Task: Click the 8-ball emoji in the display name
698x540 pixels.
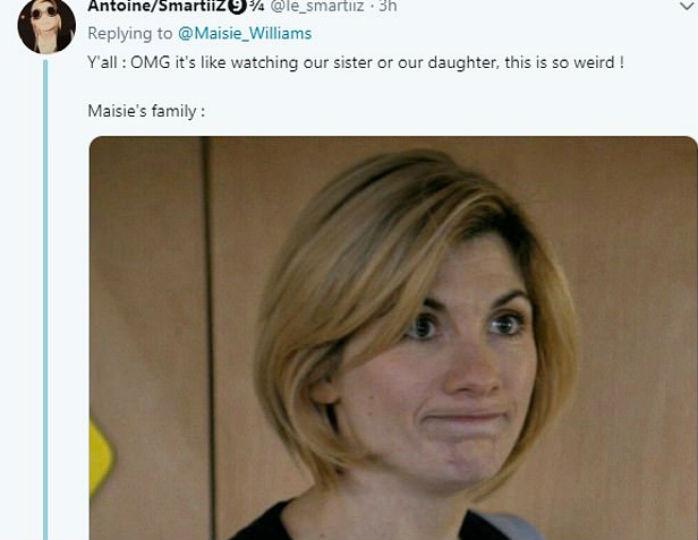Action: click(x=237, y=6)
